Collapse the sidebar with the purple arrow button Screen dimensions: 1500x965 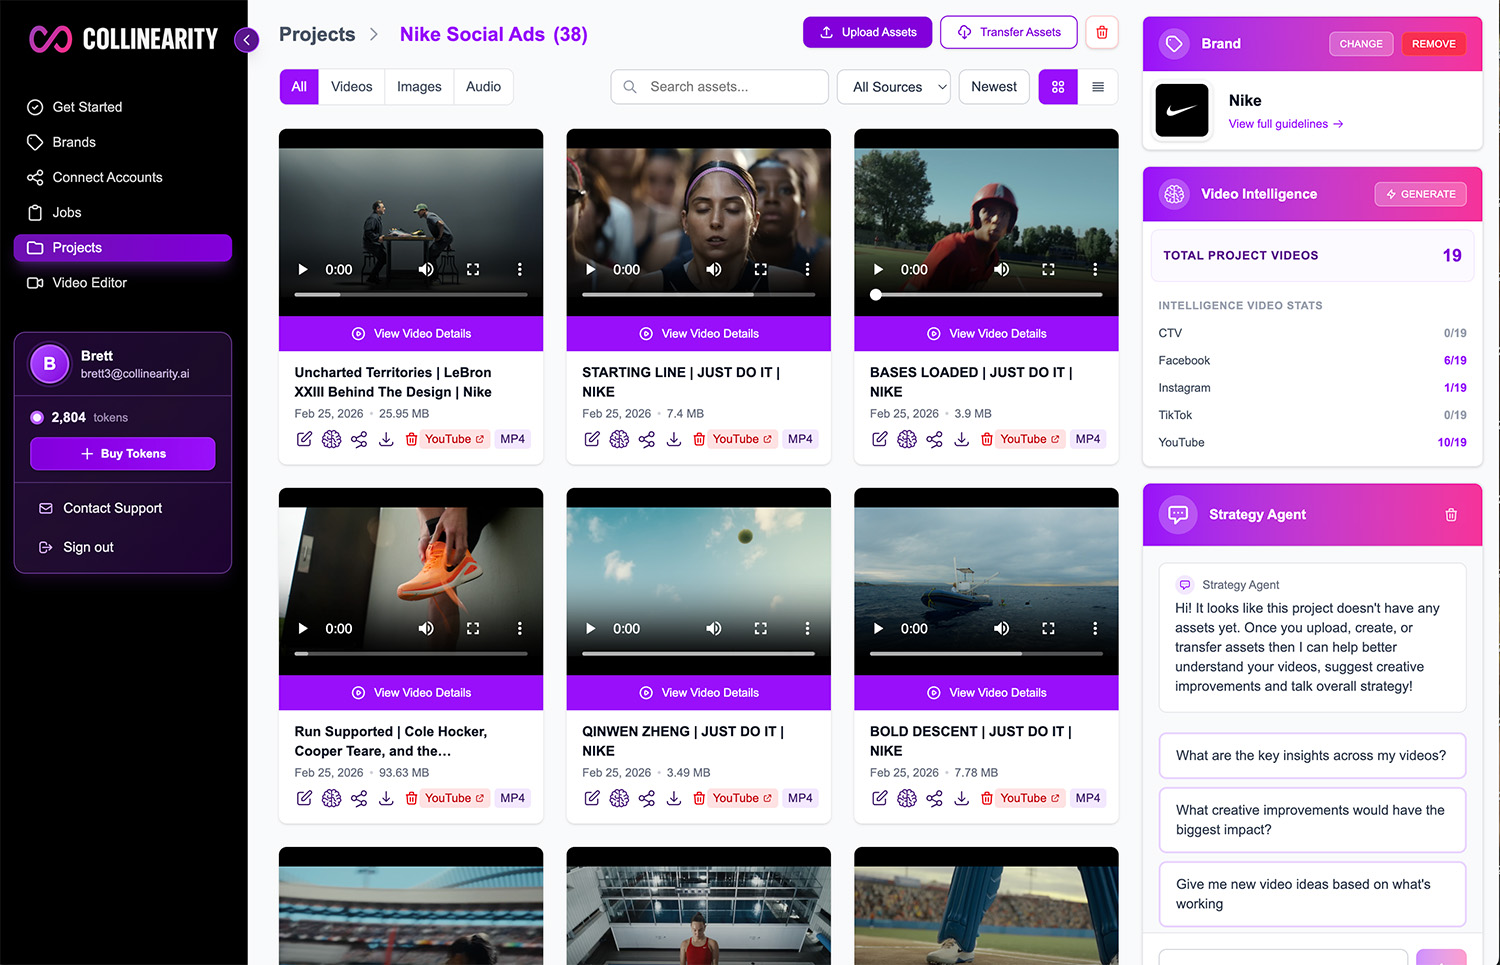click(x=246, y=40)
